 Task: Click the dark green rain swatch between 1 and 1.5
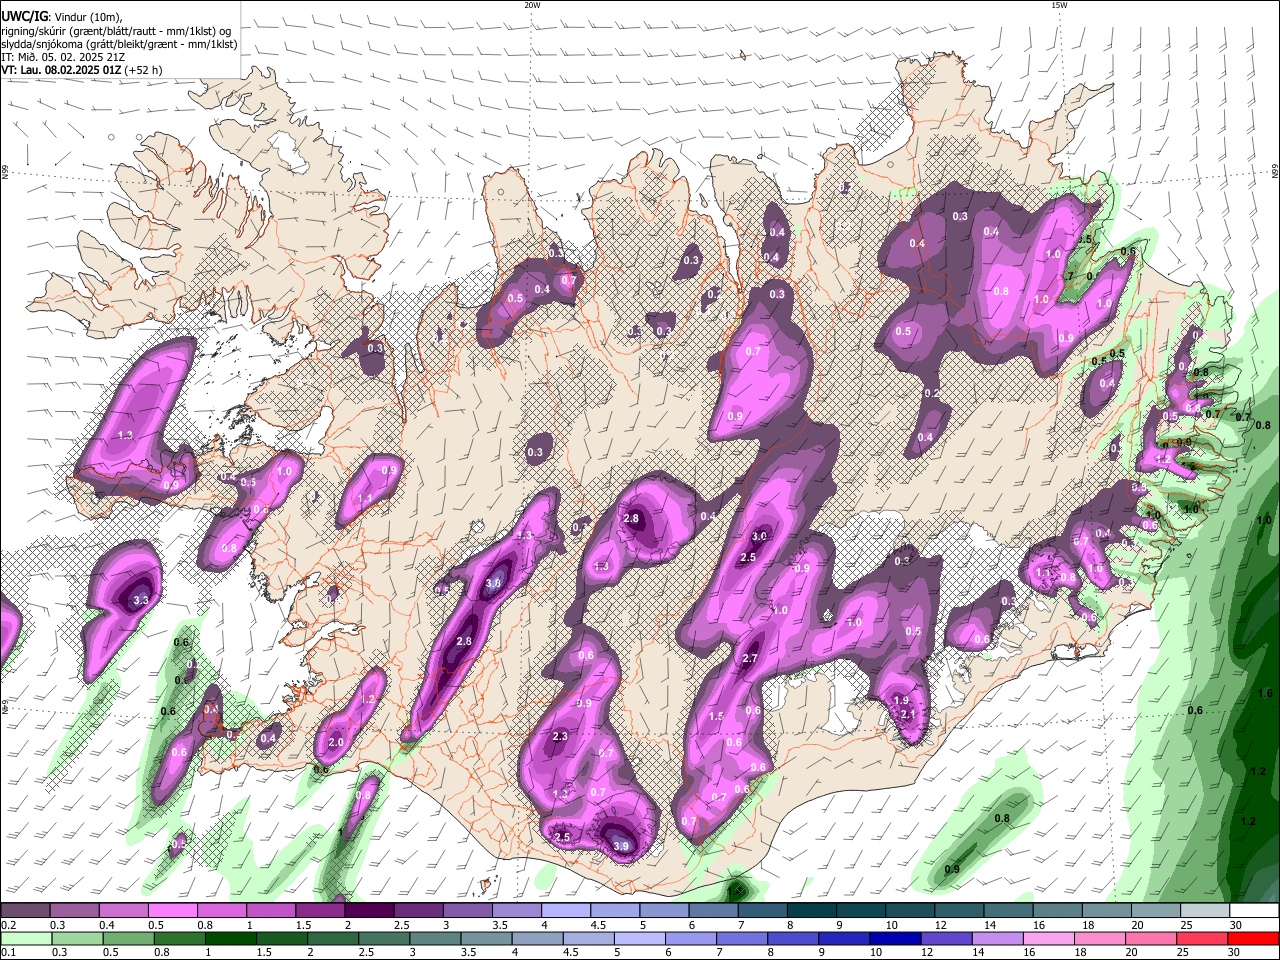230,939
